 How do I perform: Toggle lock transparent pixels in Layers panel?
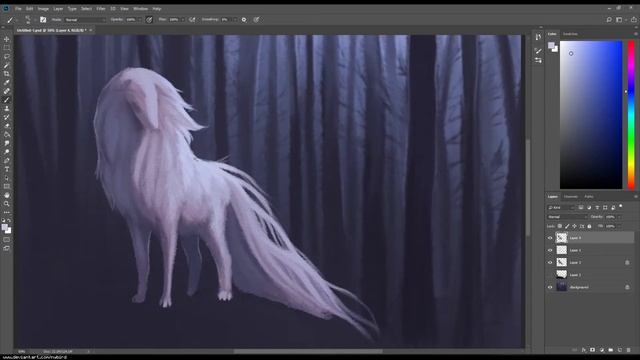[x=560, y=226]
